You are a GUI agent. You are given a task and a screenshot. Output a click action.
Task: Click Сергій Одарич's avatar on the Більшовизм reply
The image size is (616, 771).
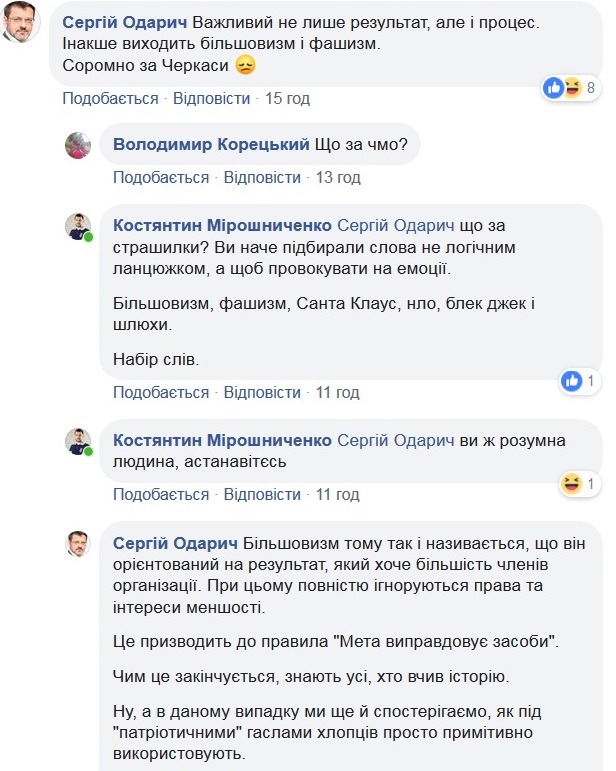(x=79, y=543)
